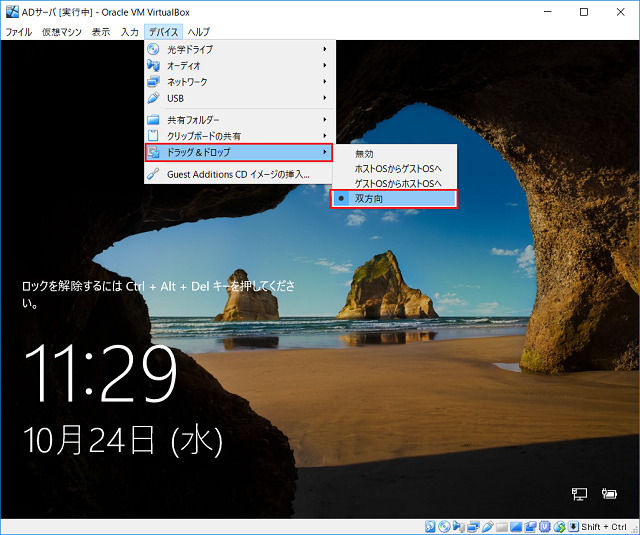Click the keyboard capture arrow icon
Viewport: 640px width, 535px height.
pos(573,526)
